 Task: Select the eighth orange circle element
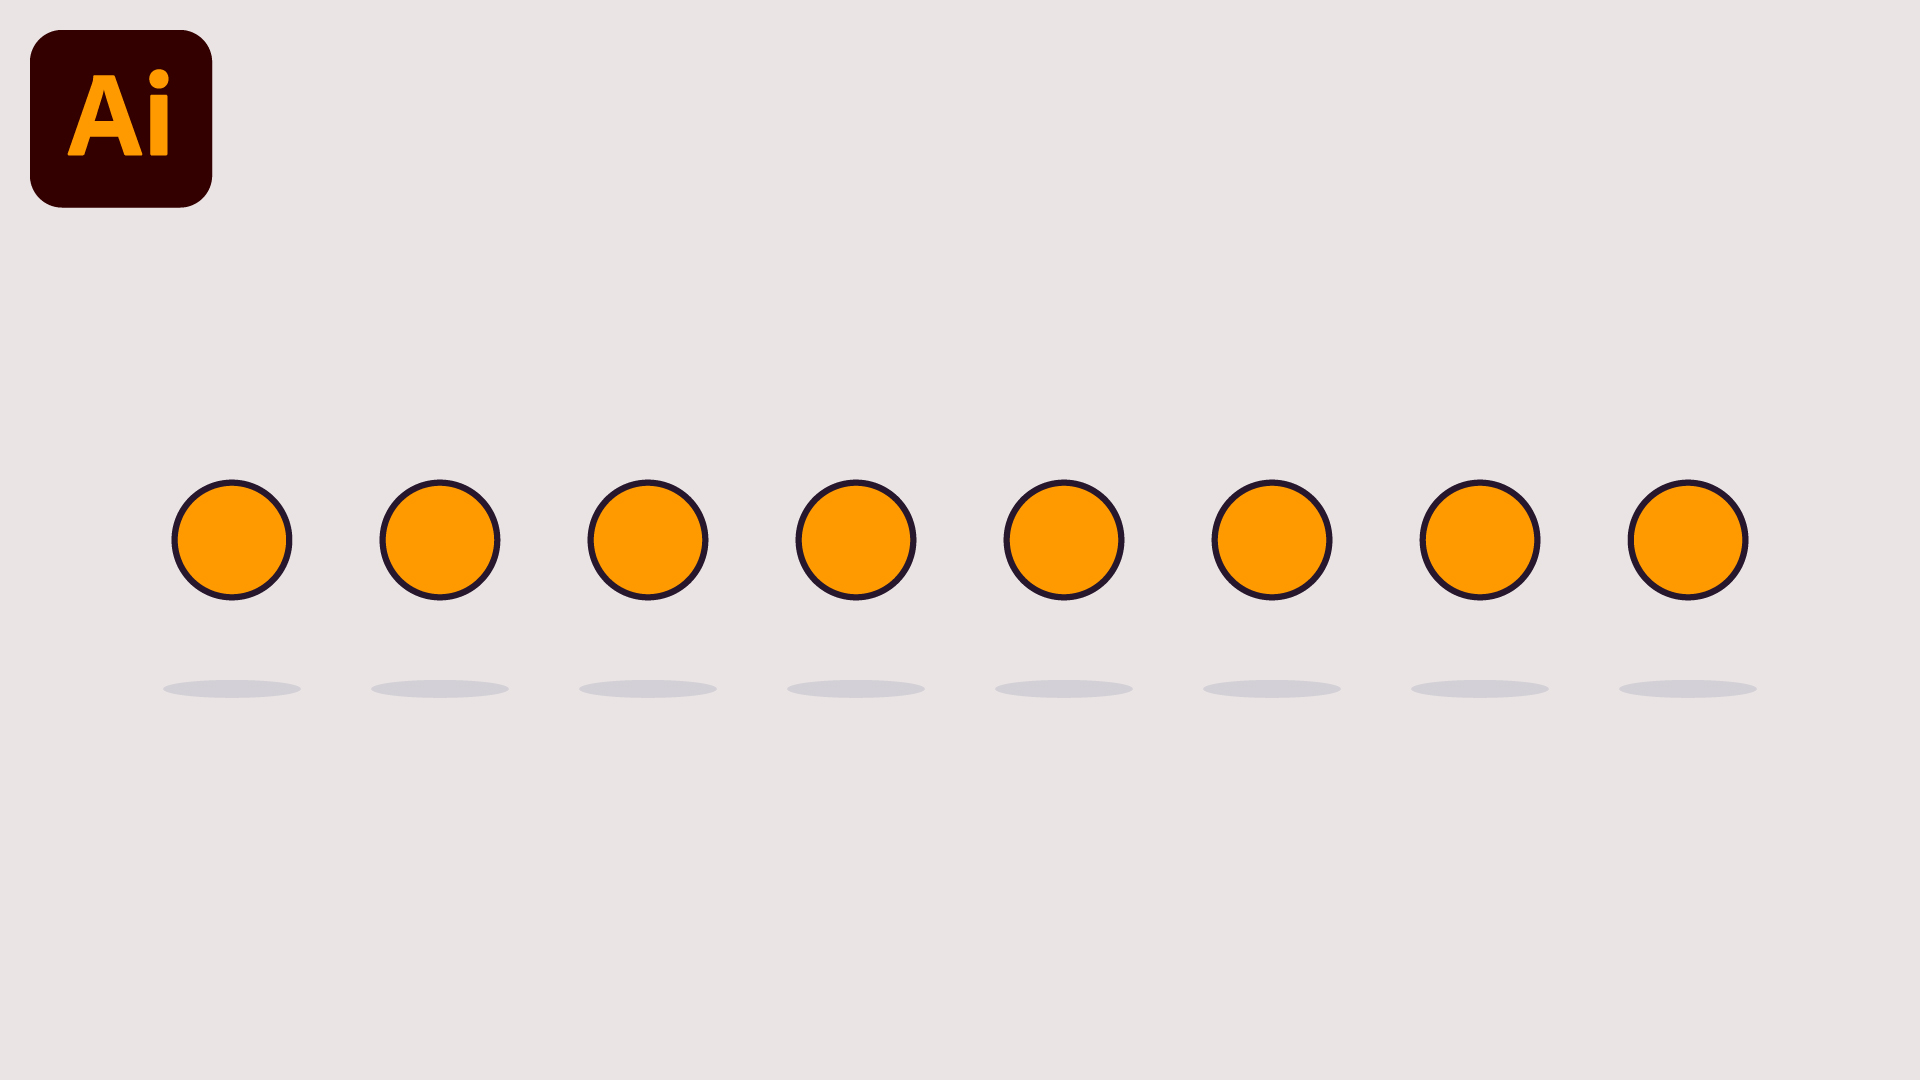click(x=1687, y=539)
